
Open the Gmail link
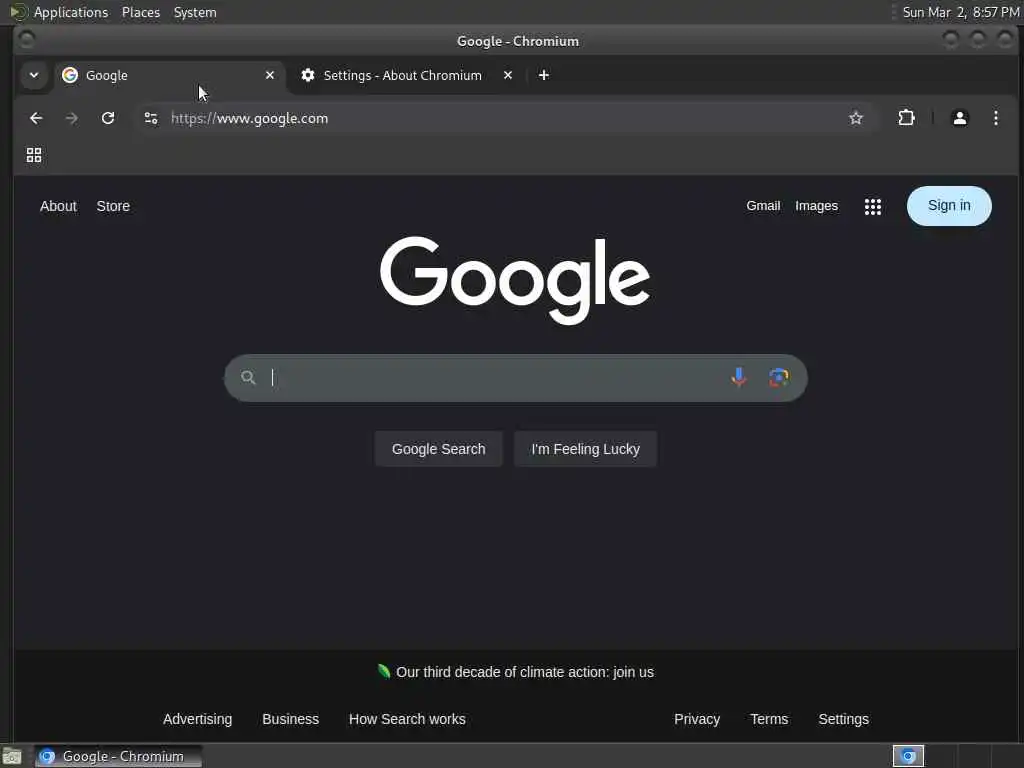(763, 206)
